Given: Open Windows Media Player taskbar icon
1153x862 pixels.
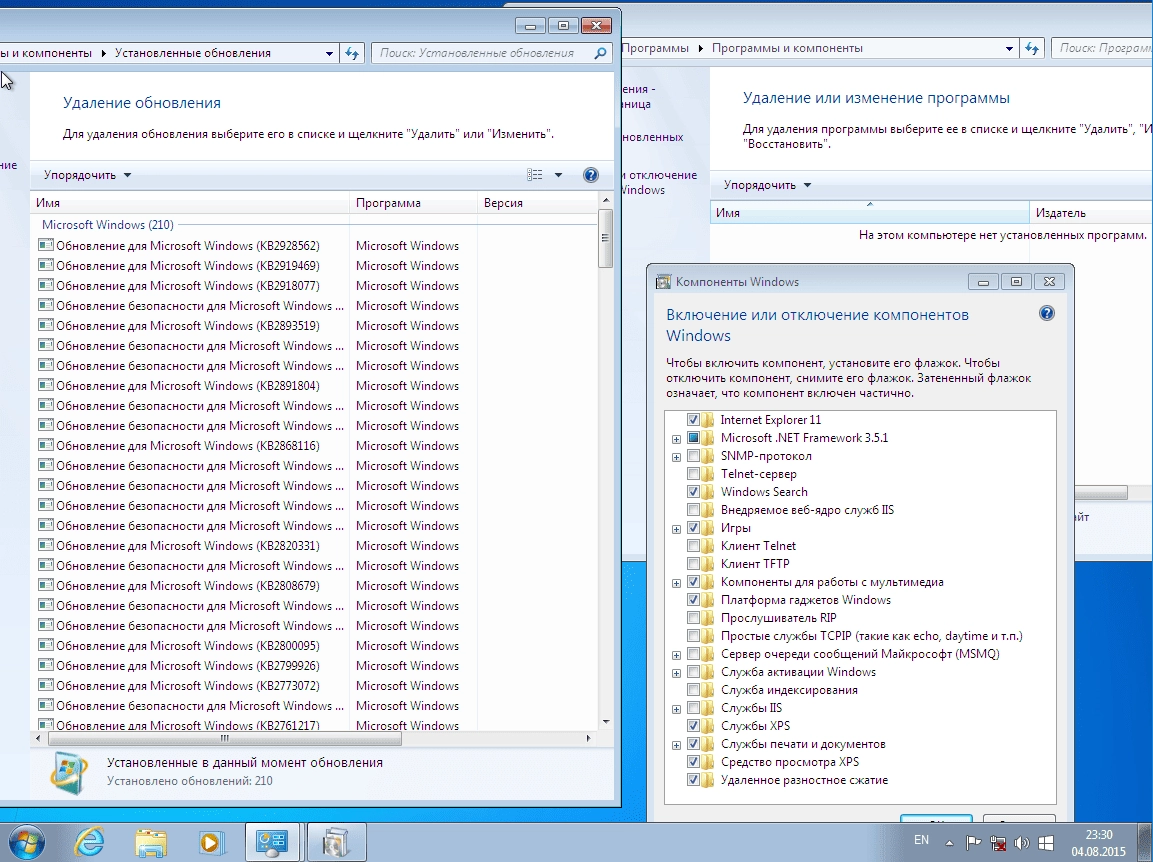Looking at the screenshot, I should 211,843.
